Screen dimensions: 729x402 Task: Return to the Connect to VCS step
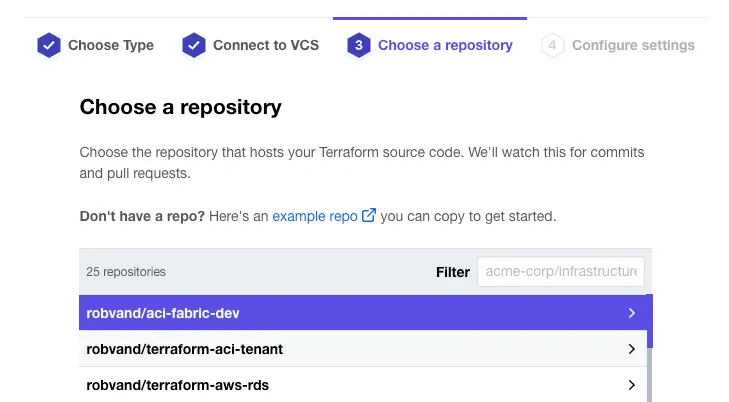265,45
